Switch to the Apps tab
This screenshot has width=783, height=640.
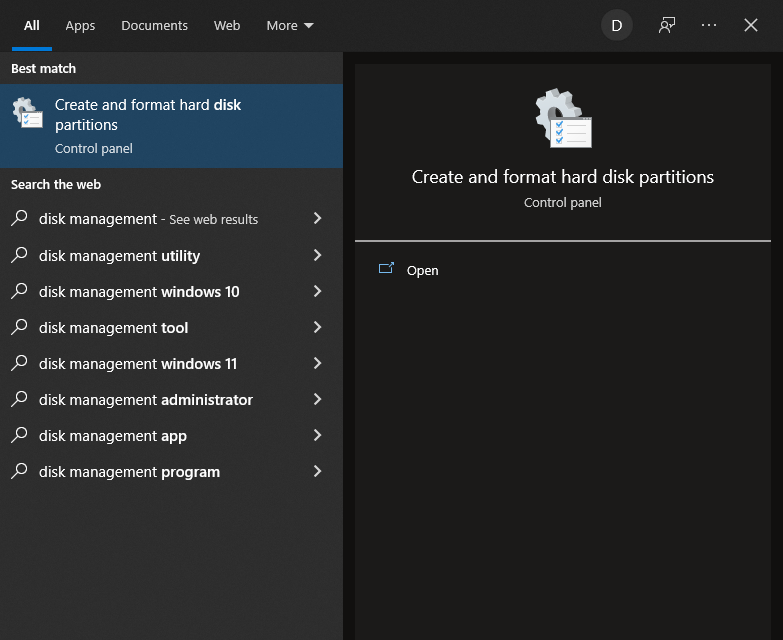[80, 25]
